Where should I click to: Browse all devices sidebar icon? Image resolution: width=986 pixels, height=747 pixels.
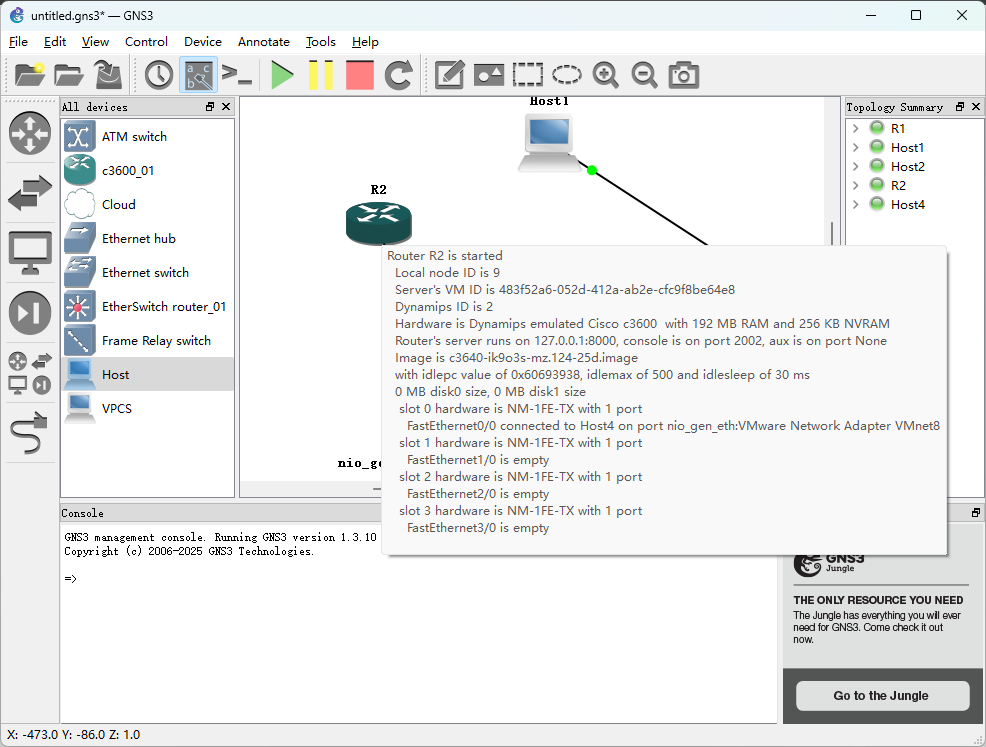[30, 373]
